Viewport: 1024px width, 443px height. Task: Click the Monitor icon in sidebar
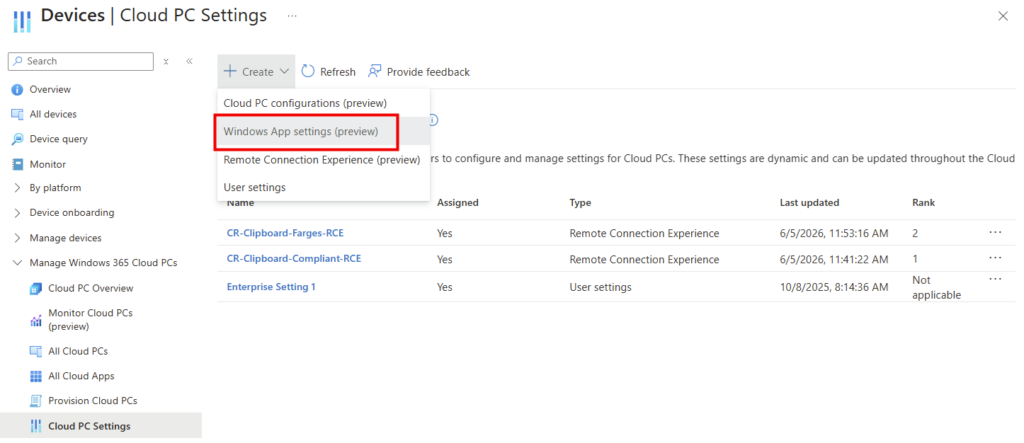pos(18,165)
